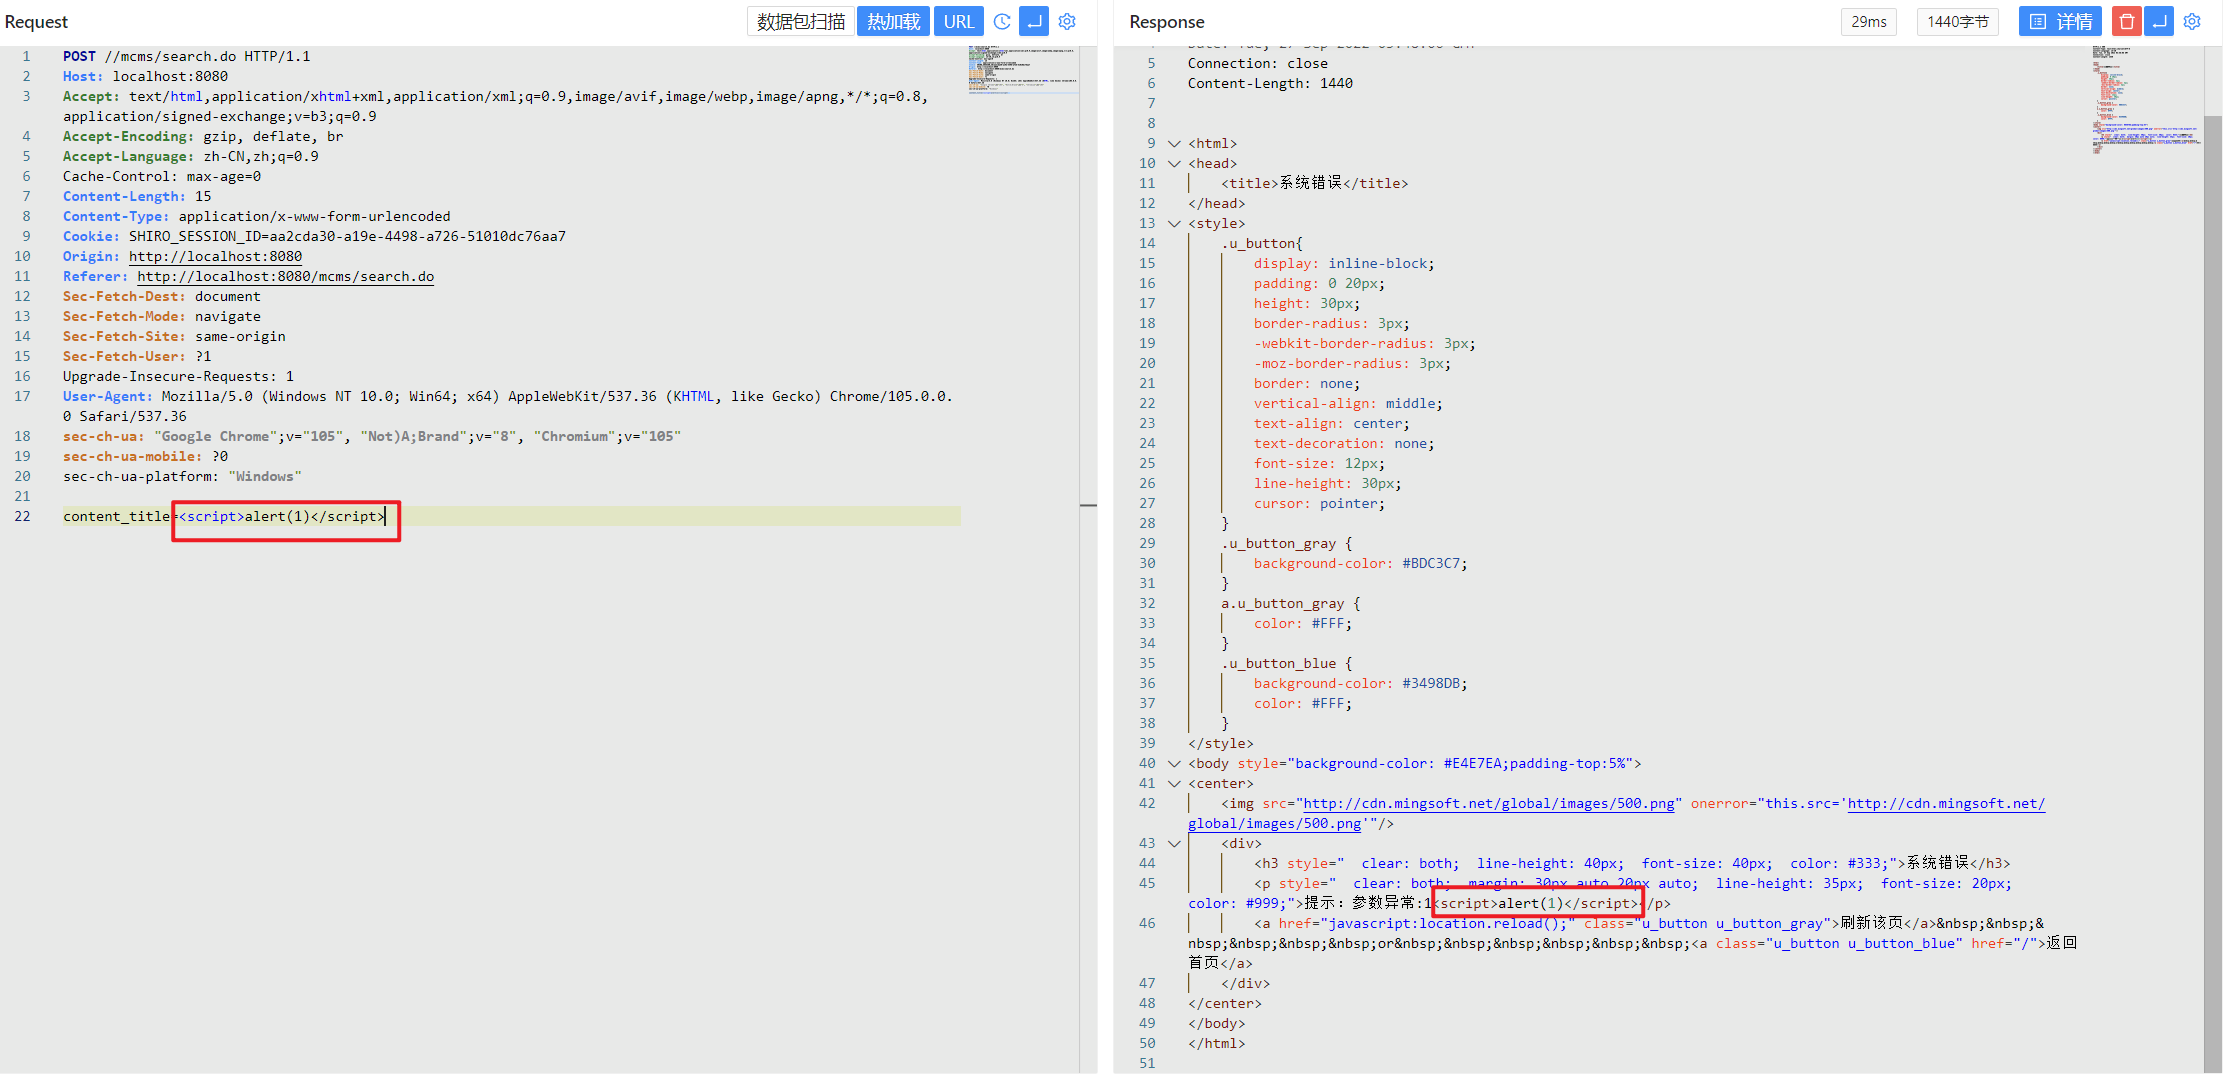The image size is (2234, 1074).
Task: Open Origin http://localhost:8080 link
Action: pyautogui.click(x=215, y=256)
